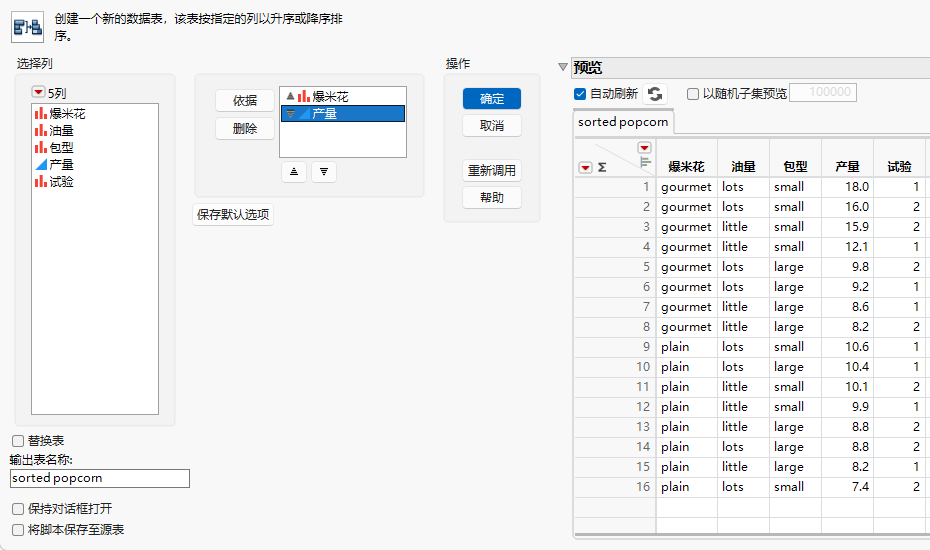Select the sorted popcorn preview tab

coord(623,122)
